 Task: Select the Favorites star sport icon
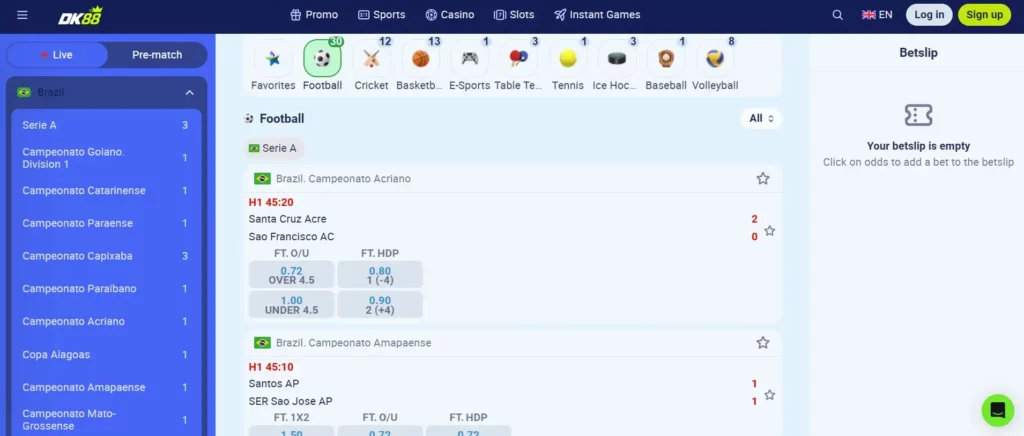coord(273,59)
